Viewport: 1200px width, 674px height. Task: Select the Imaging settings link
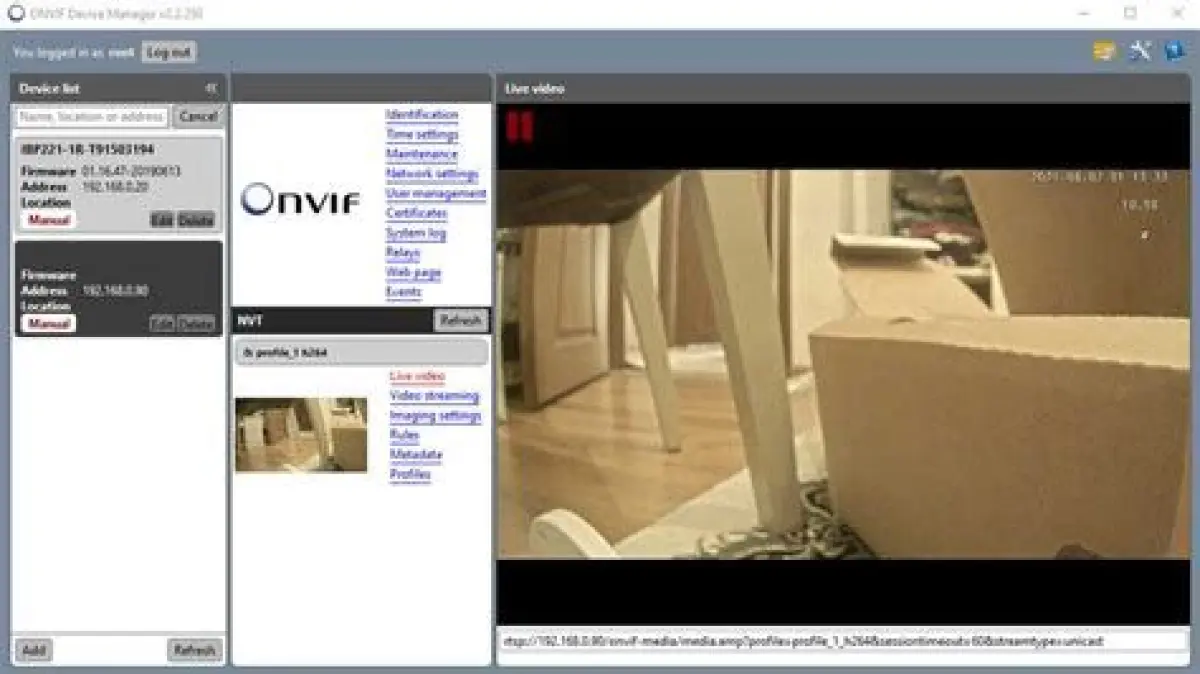point(435,416)
